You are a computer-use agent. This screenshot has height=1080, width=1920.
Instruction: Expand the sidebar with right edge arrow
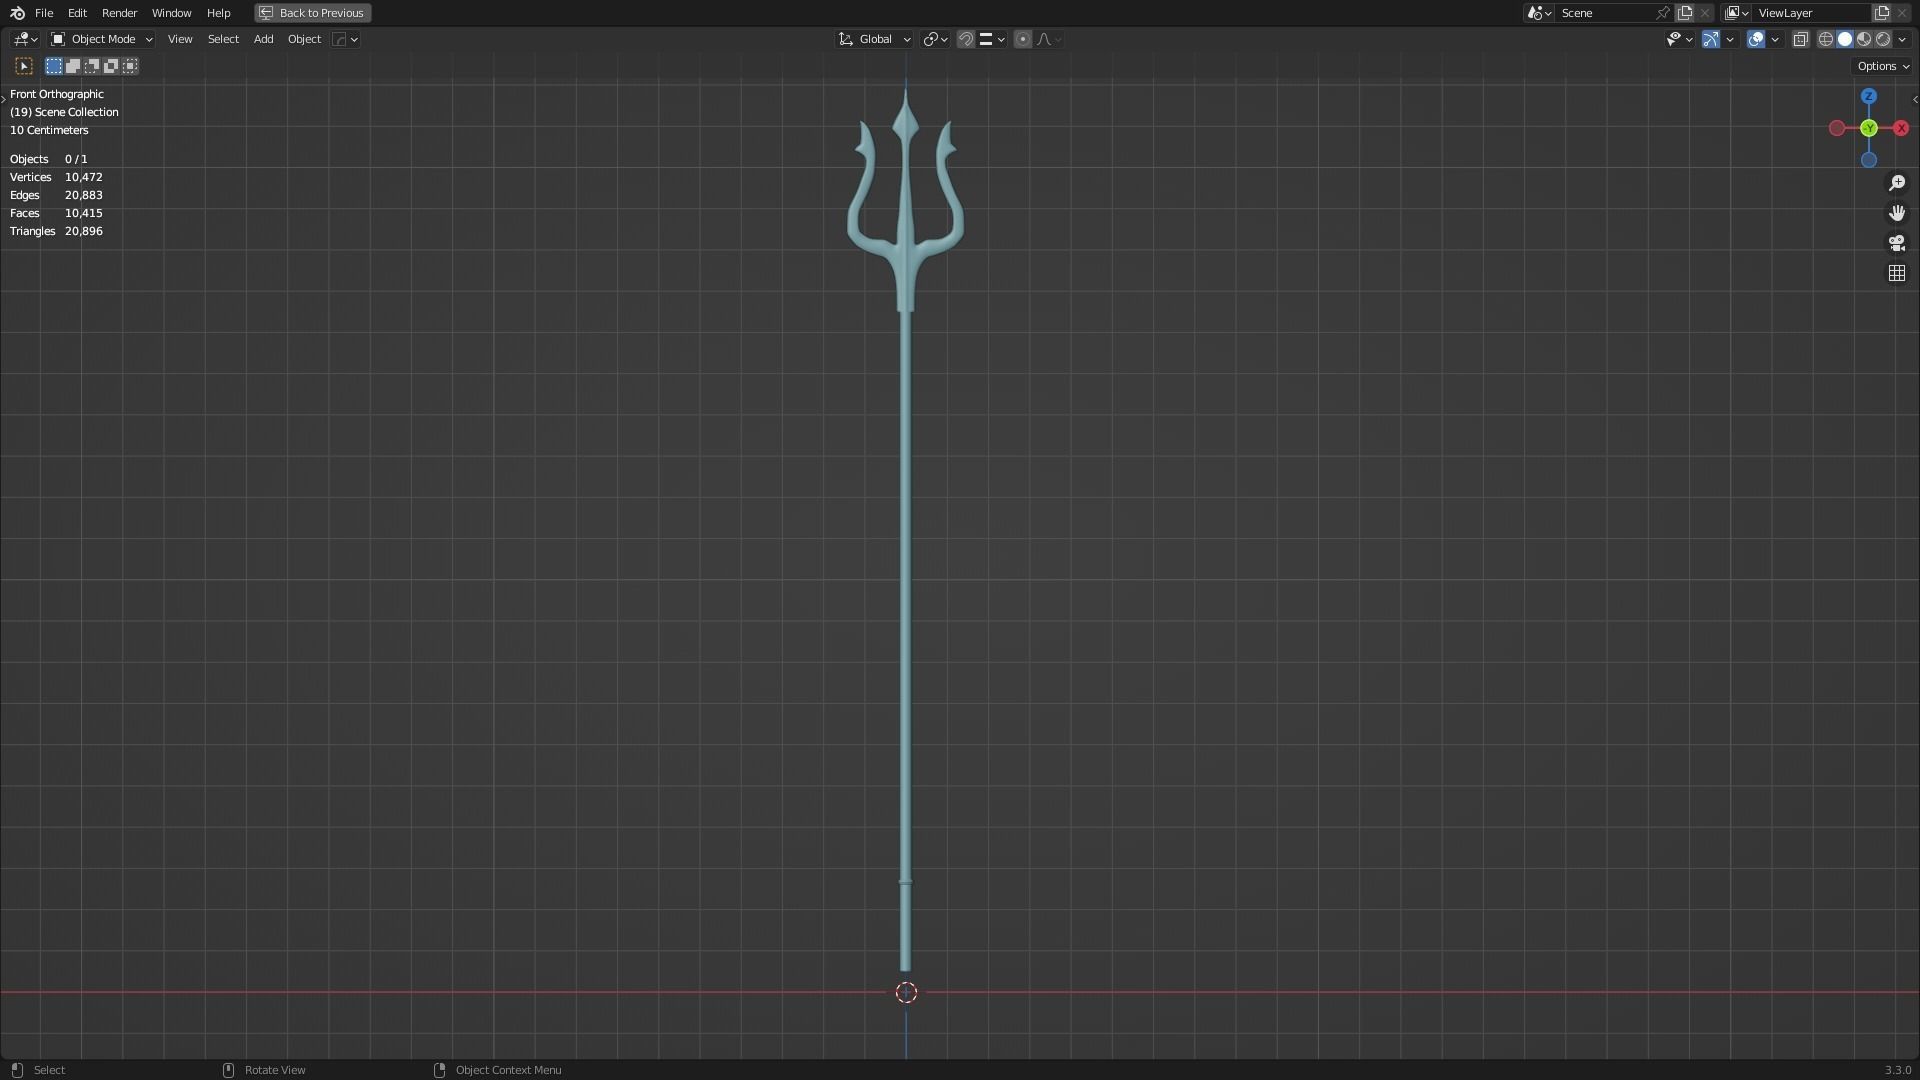(x=1914, y=99)
